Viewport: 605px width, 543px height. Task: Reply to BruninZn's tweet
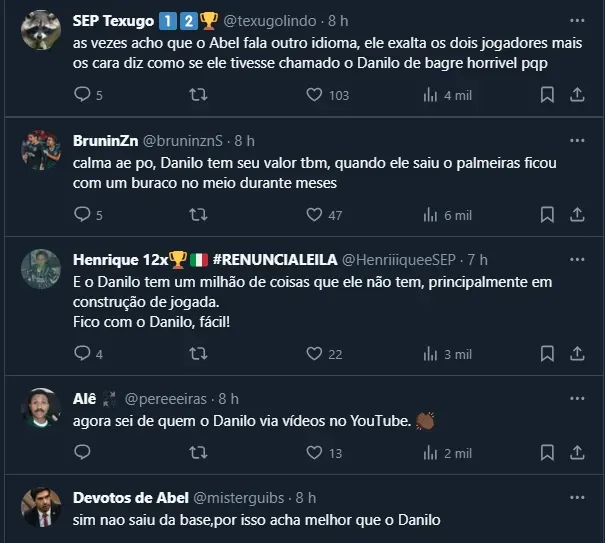(x=82, y=214)
